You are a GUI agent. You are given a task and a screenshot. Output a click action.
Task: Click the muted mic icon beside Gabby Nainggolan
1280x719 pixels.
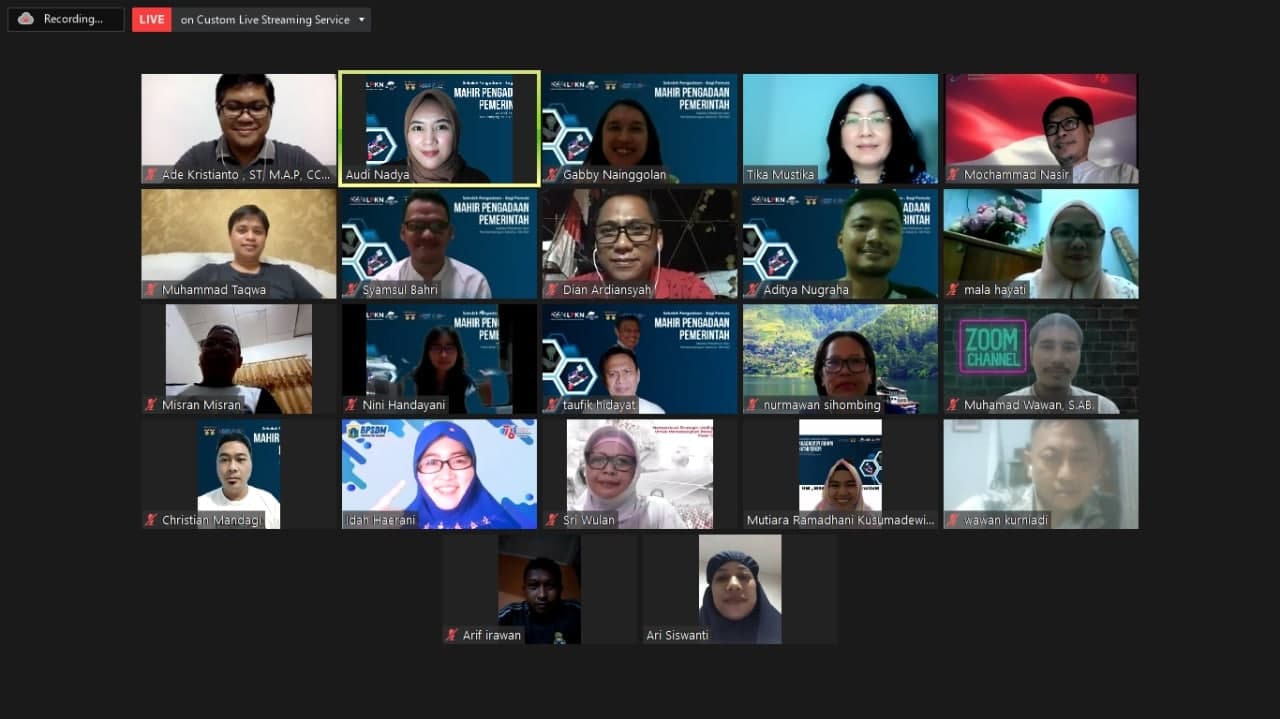pos(552,174)
